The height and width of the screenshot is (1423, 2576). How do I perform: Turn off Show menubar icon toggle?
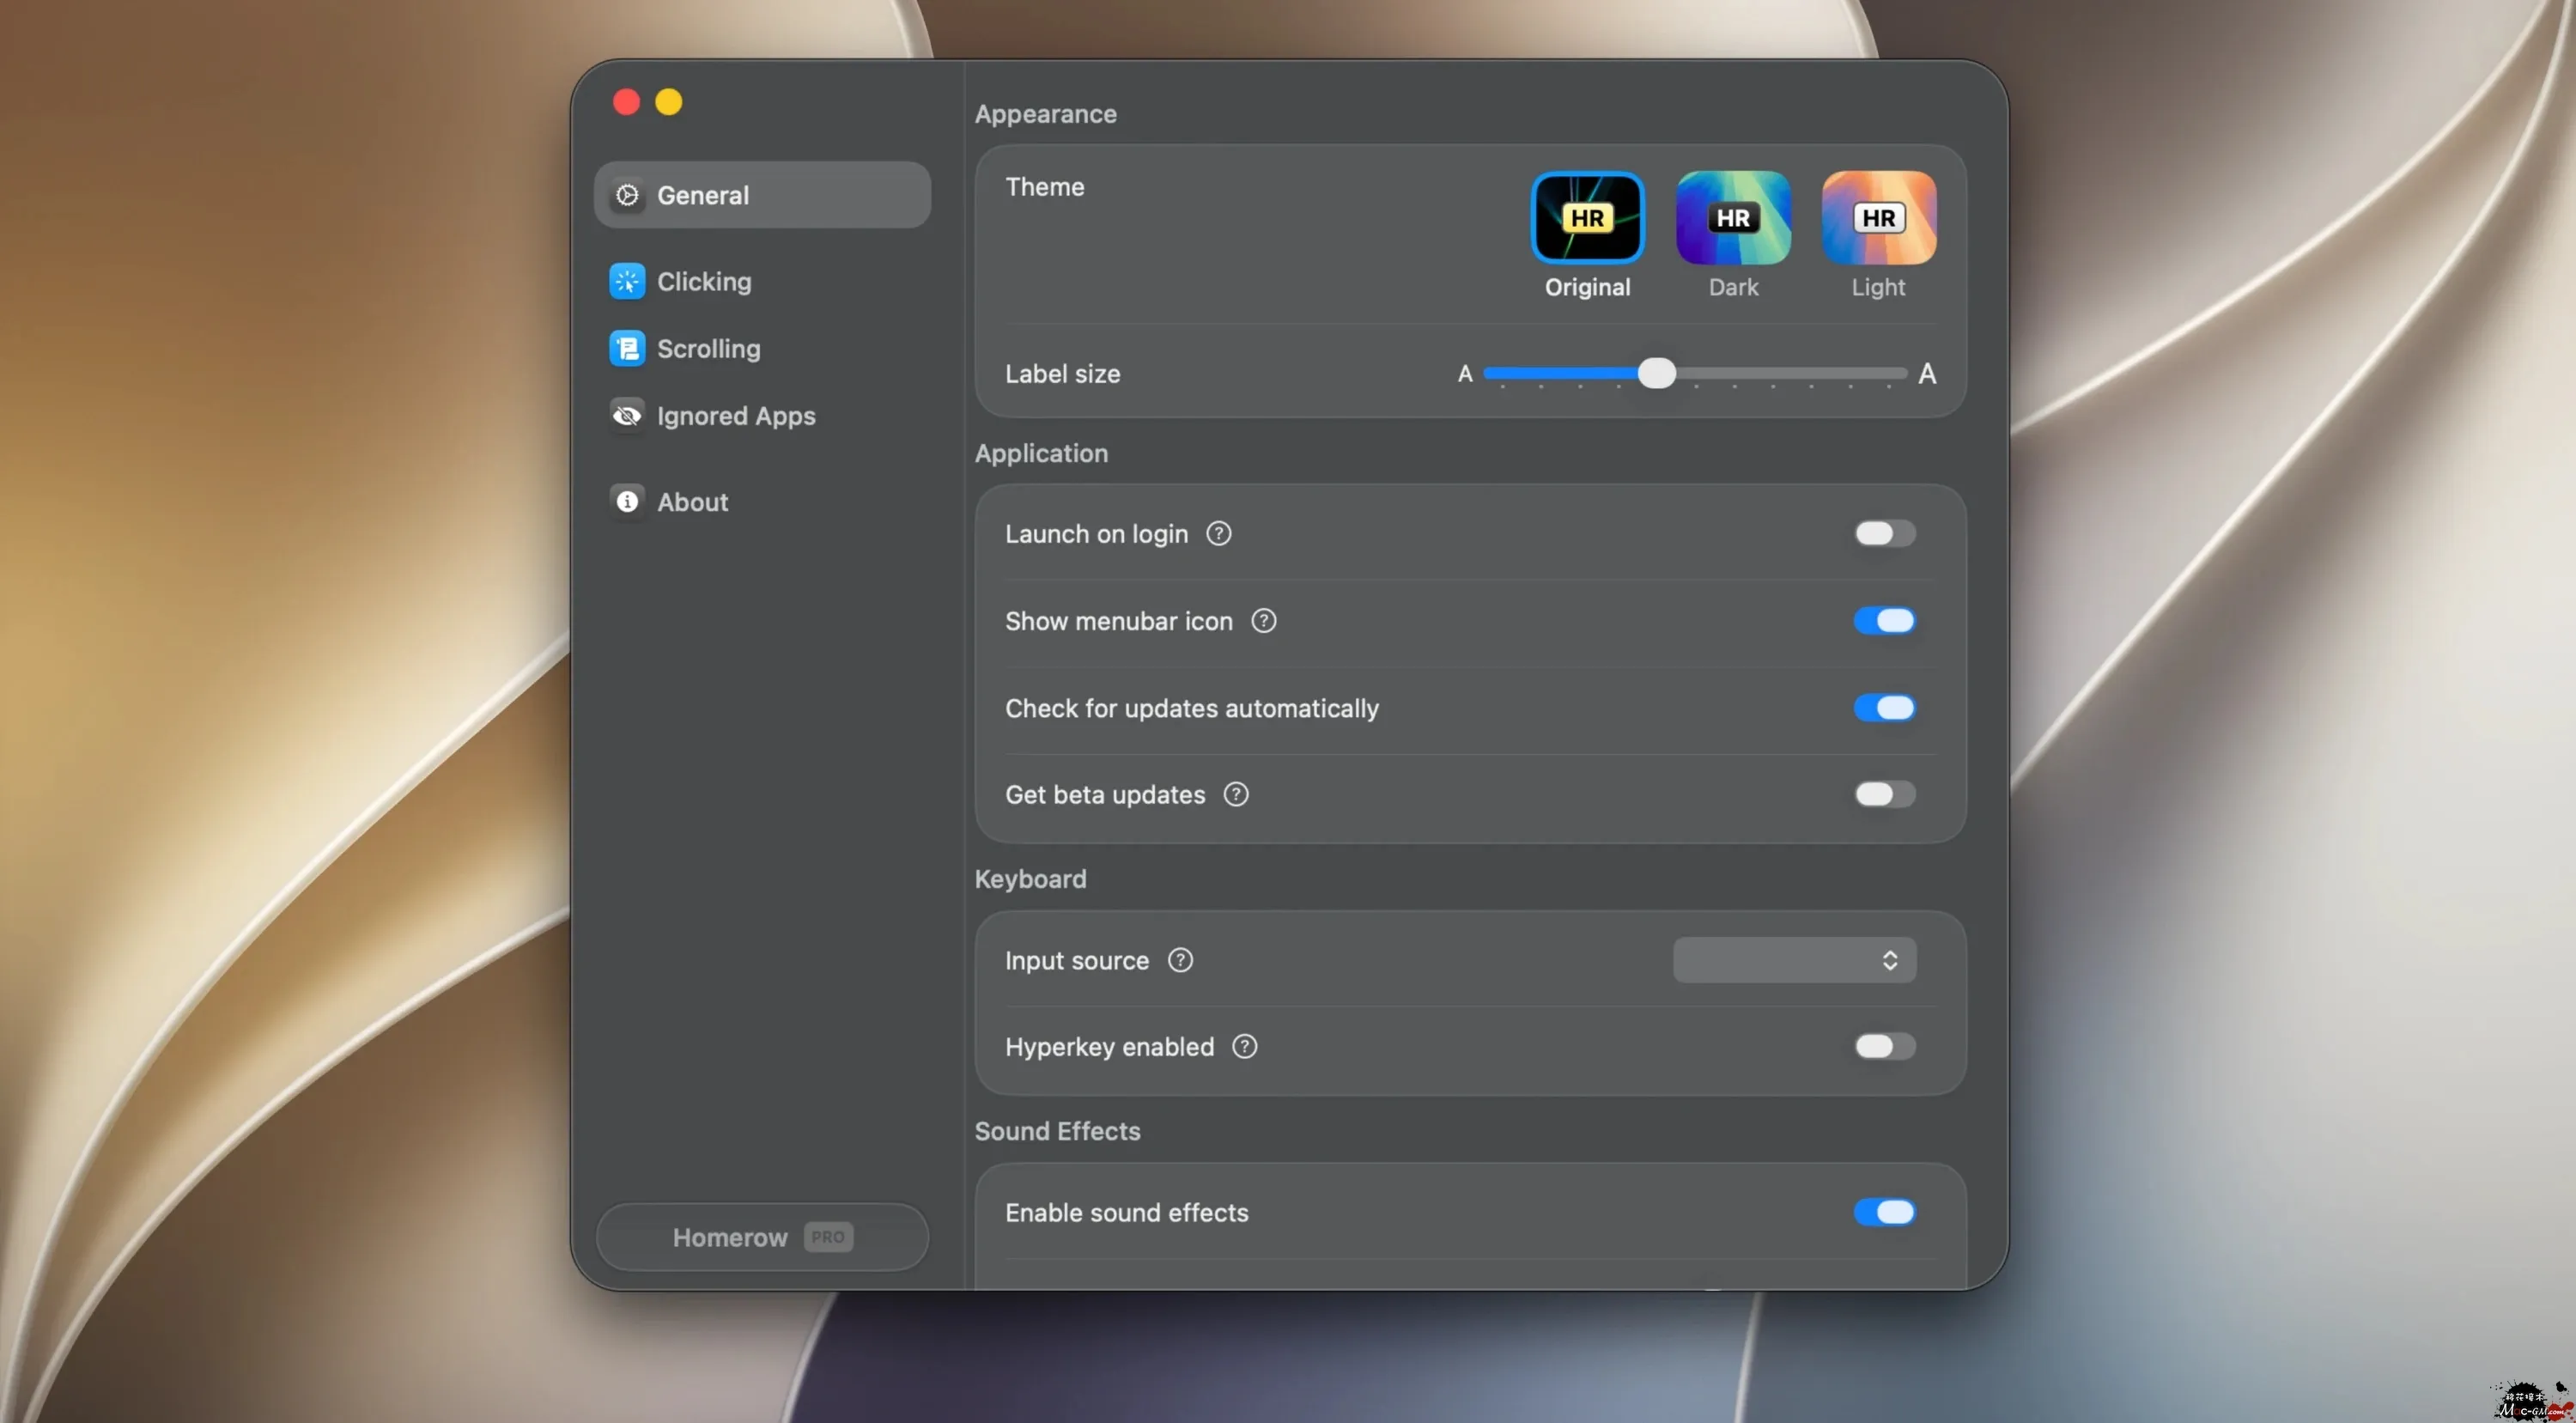coord(1884,621)
